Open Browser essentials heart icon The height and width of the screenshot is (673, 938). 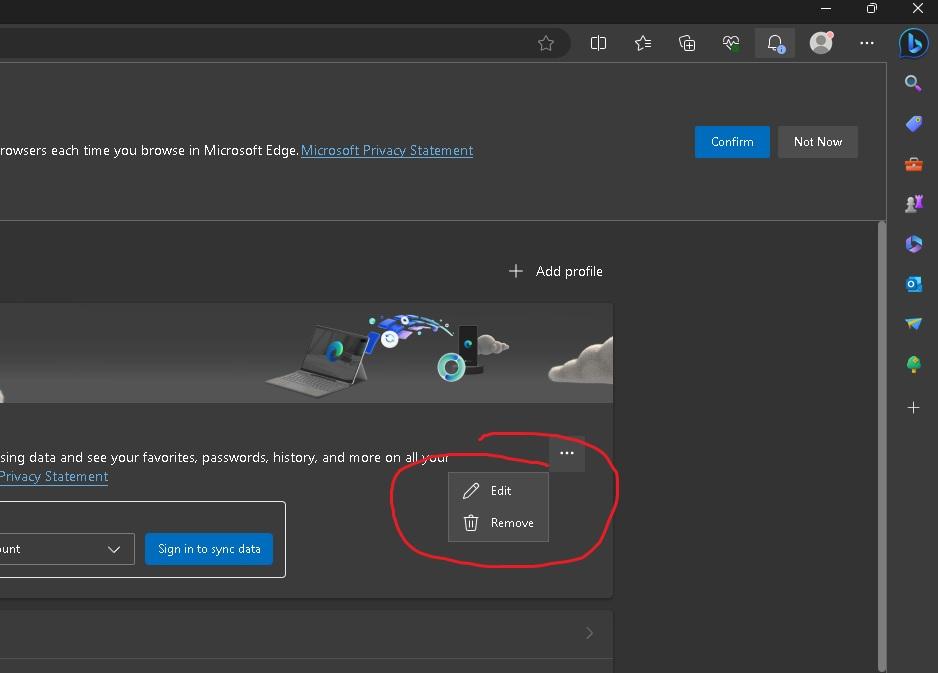731,43
